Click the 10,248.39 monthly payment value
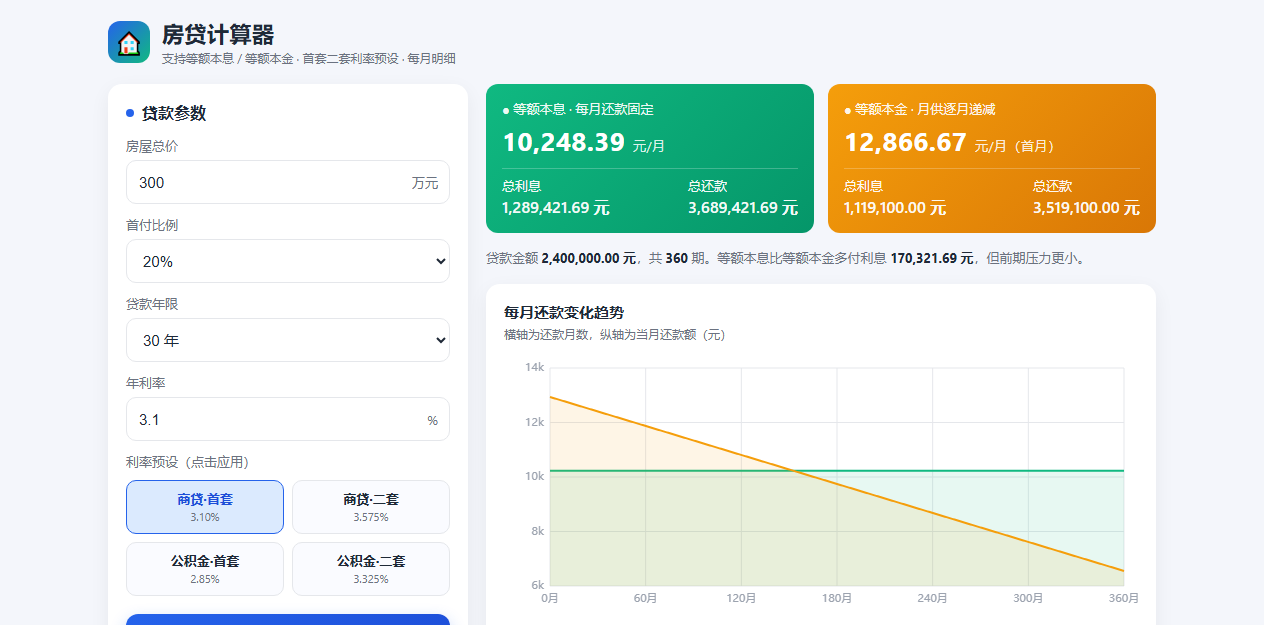1264x625 pixels. coord(564,142)
